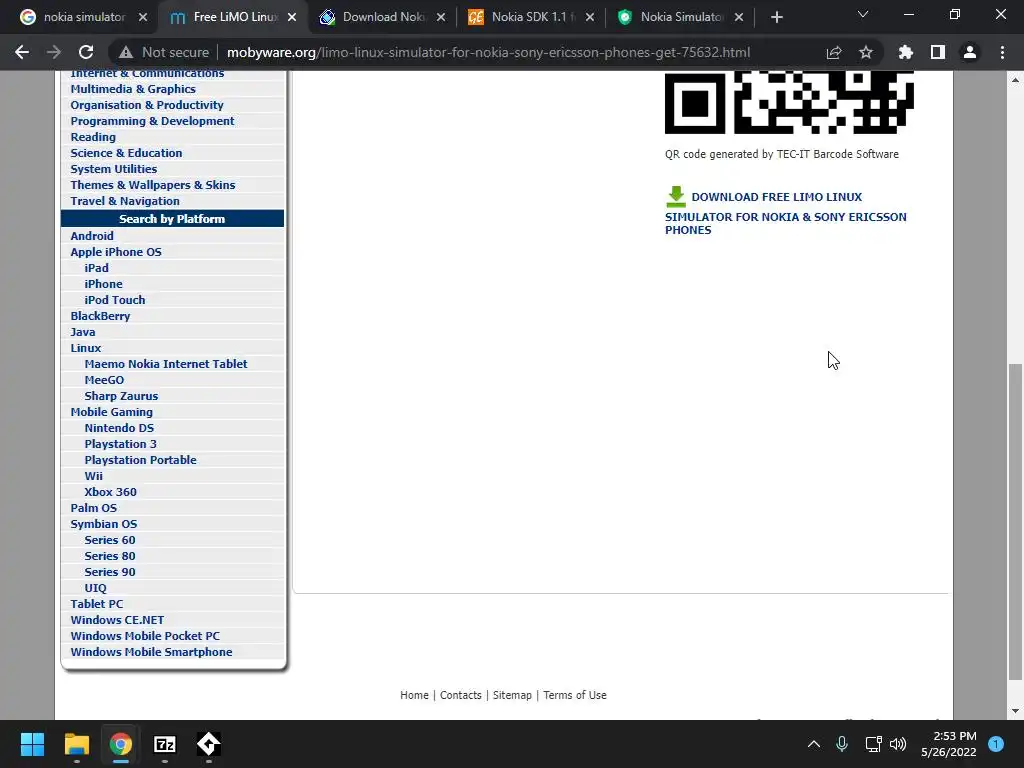This screenshot has height=768, width=1024.
Task: Click the page vertical scrollbar thumb
Action: [x=1015, y=522]
